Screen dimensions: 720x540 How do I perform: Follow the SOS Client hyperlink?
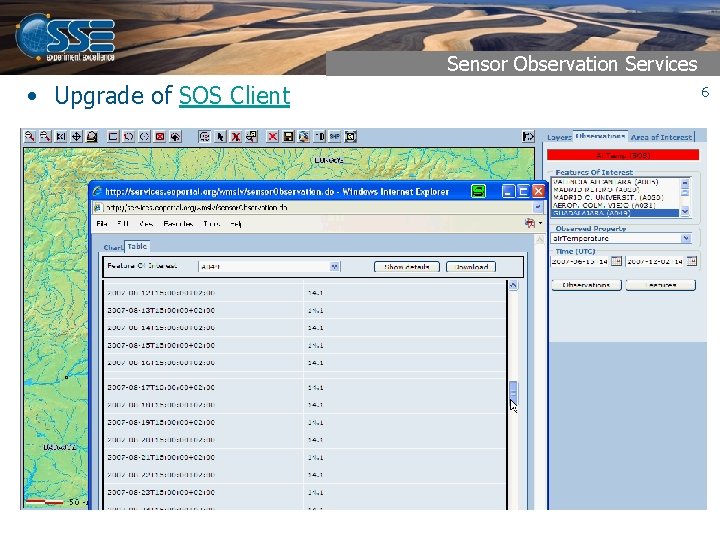[234, 96]
